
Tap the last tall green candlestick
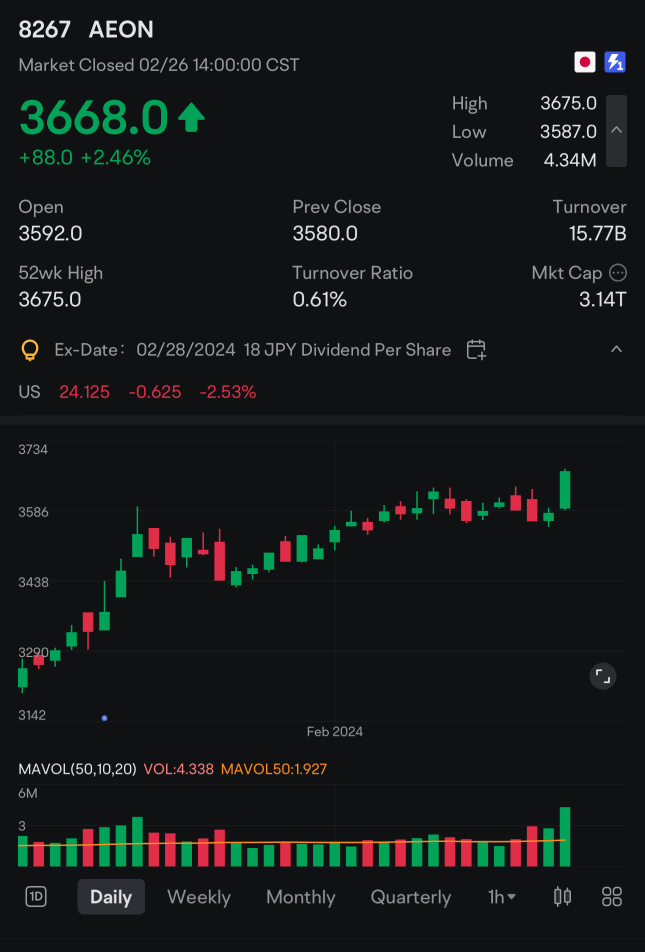pyautogui.click(x=565, y=489)
